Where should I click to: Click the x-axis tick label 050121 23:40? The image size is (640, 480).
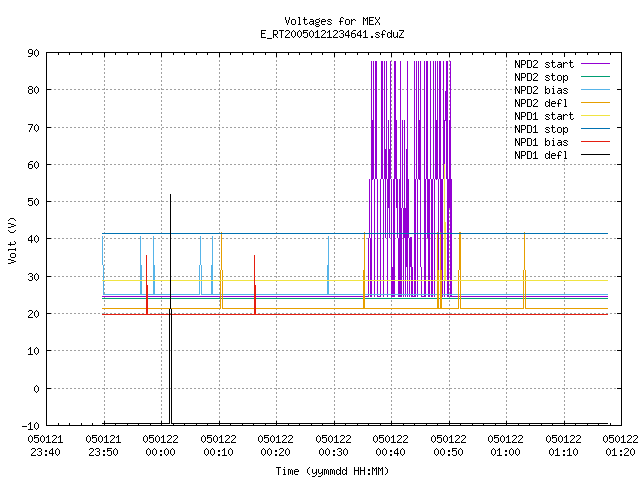pyautogui.click(x=45, y=446)
